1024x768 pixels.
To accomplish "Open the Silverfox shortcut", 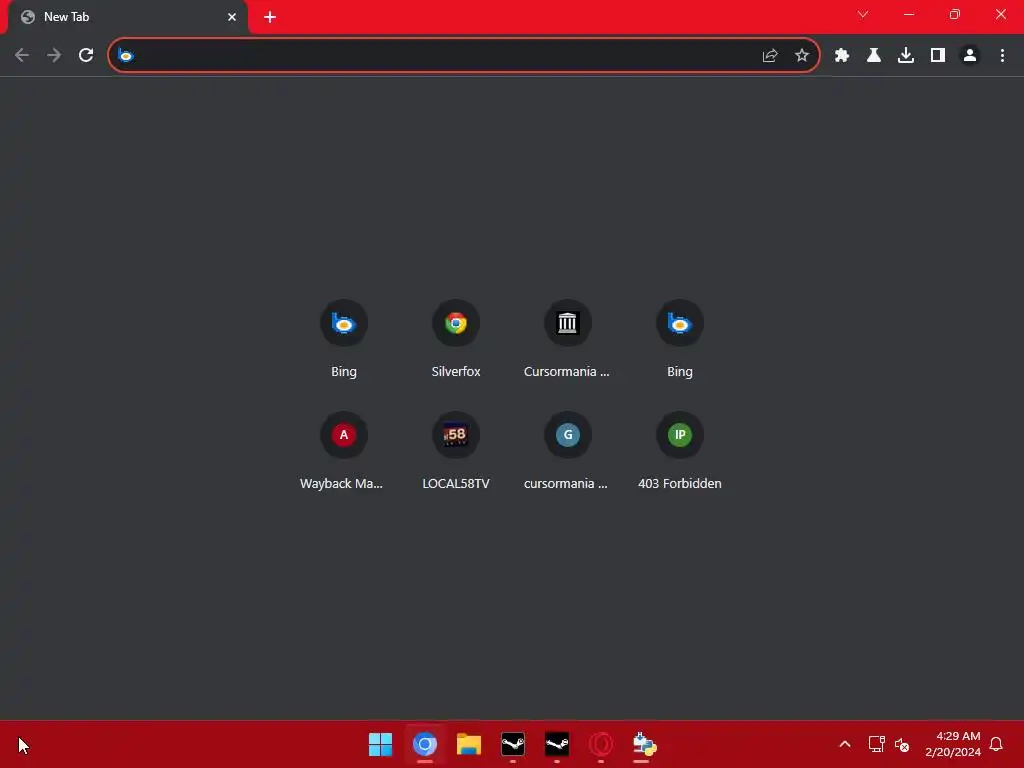I will point(456,339).
